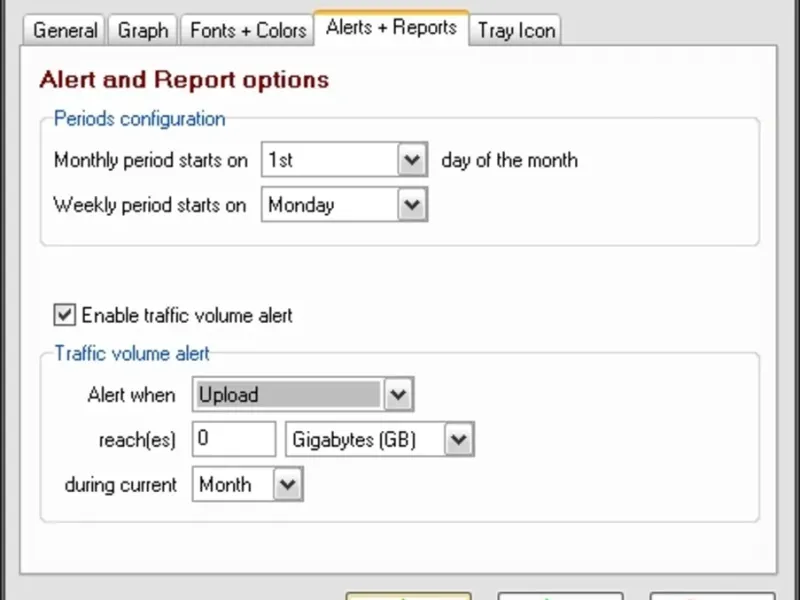Open the Graph tab
The width and height of the screenshot is (800, 600).
(x=143, y=30)
